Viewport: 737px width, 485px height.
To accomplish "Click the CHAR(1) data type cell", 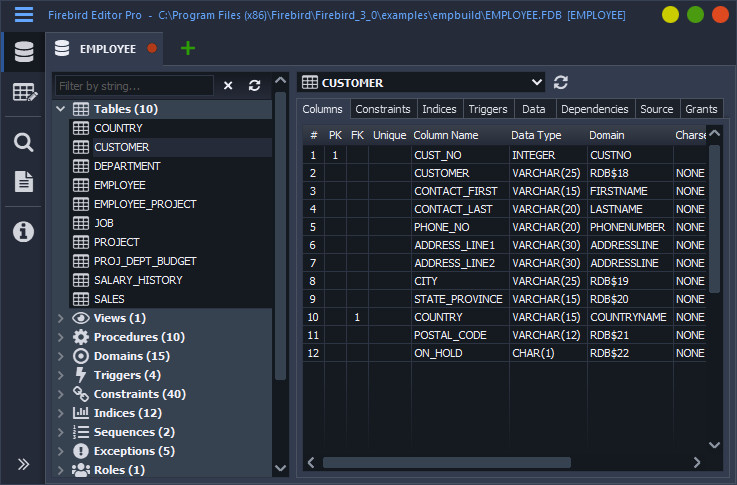I will click(x=548, y=353).
